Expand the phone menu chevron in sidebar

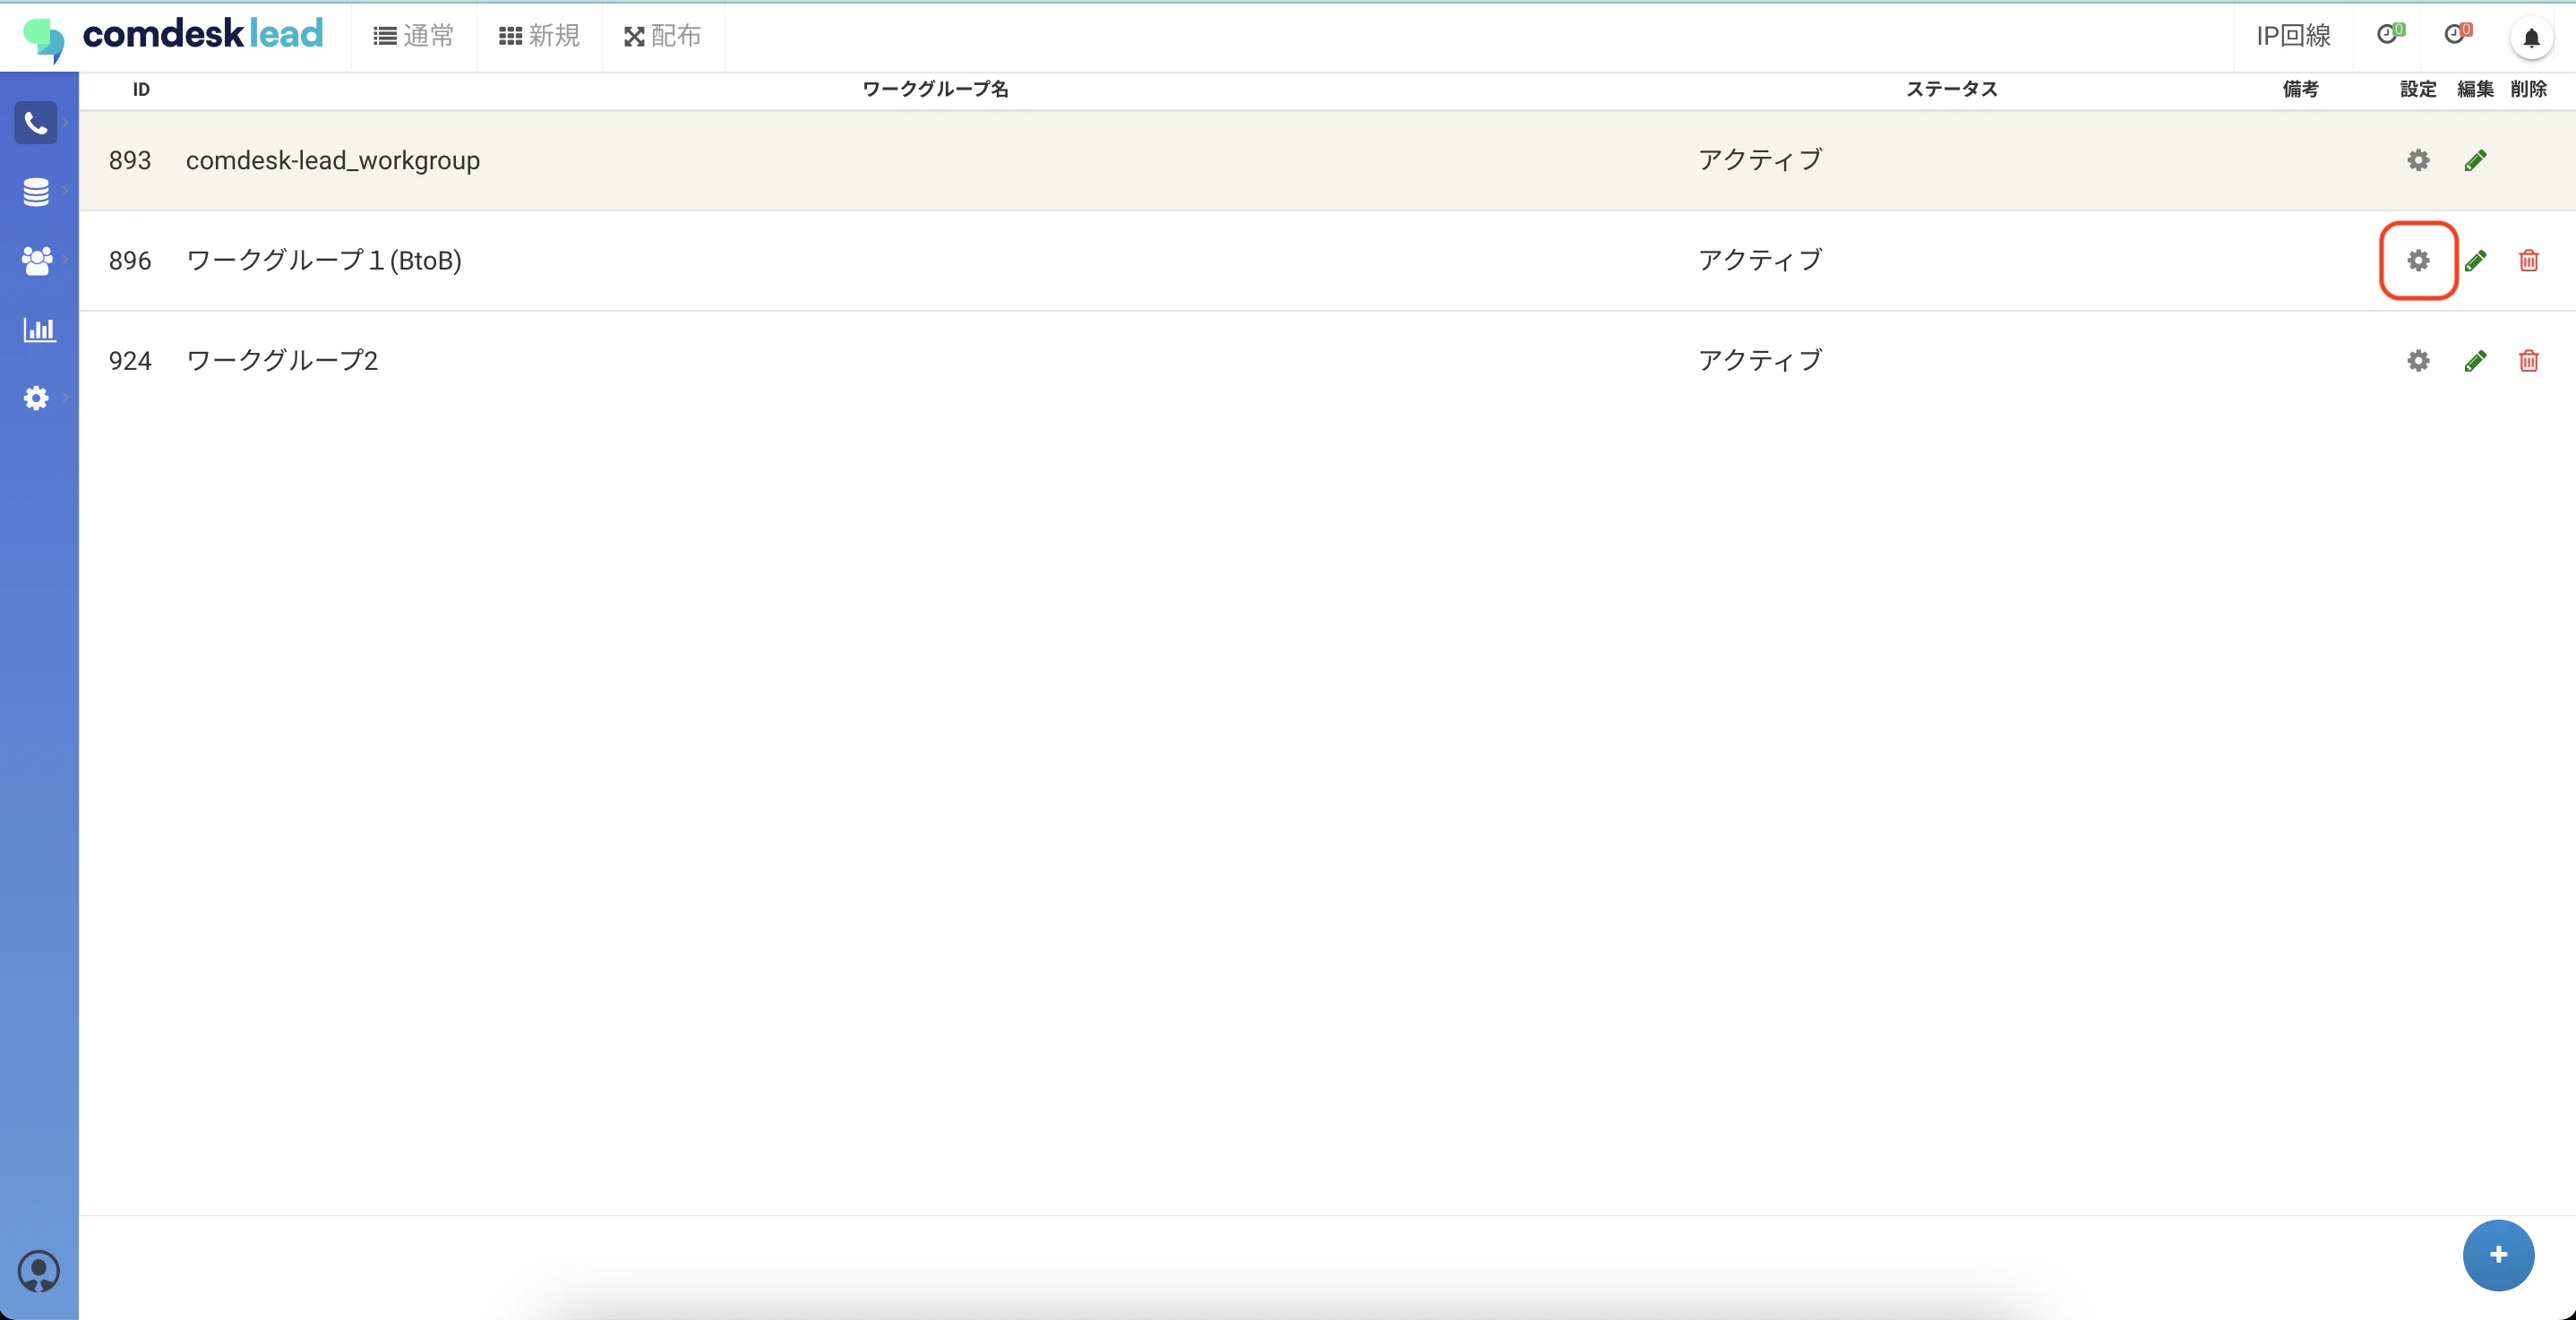65,123
